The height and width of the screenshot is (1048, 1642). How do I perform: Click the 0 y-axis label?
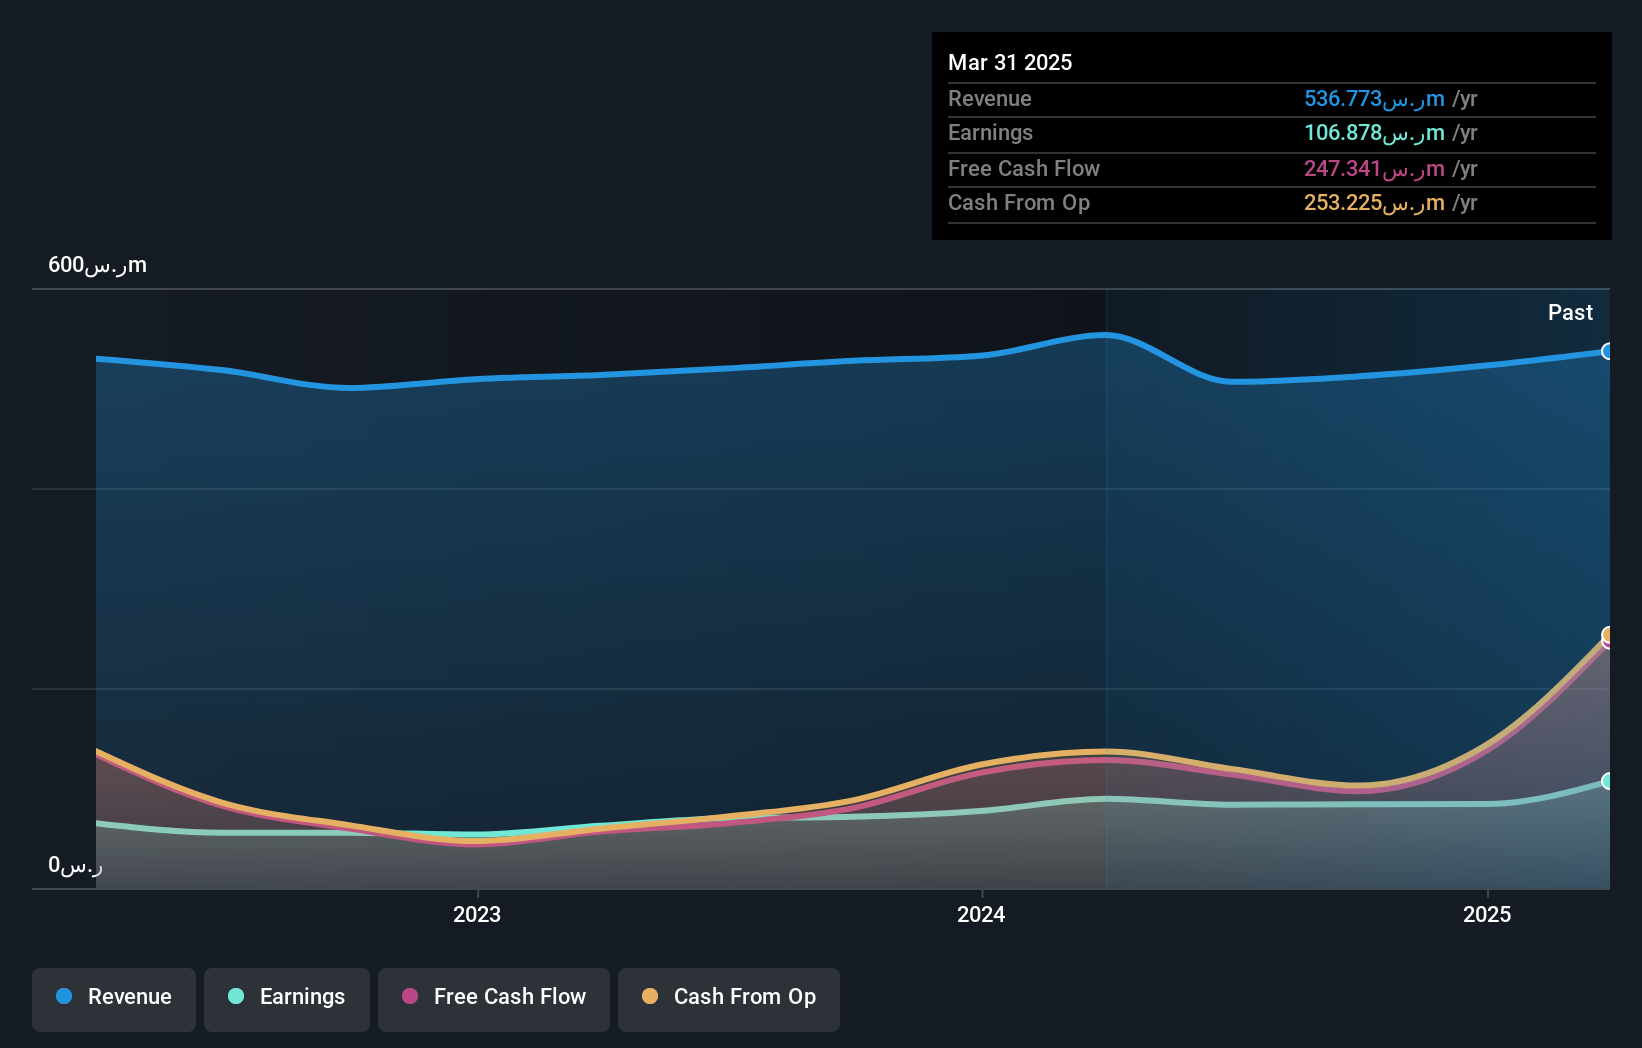[75, 865]
